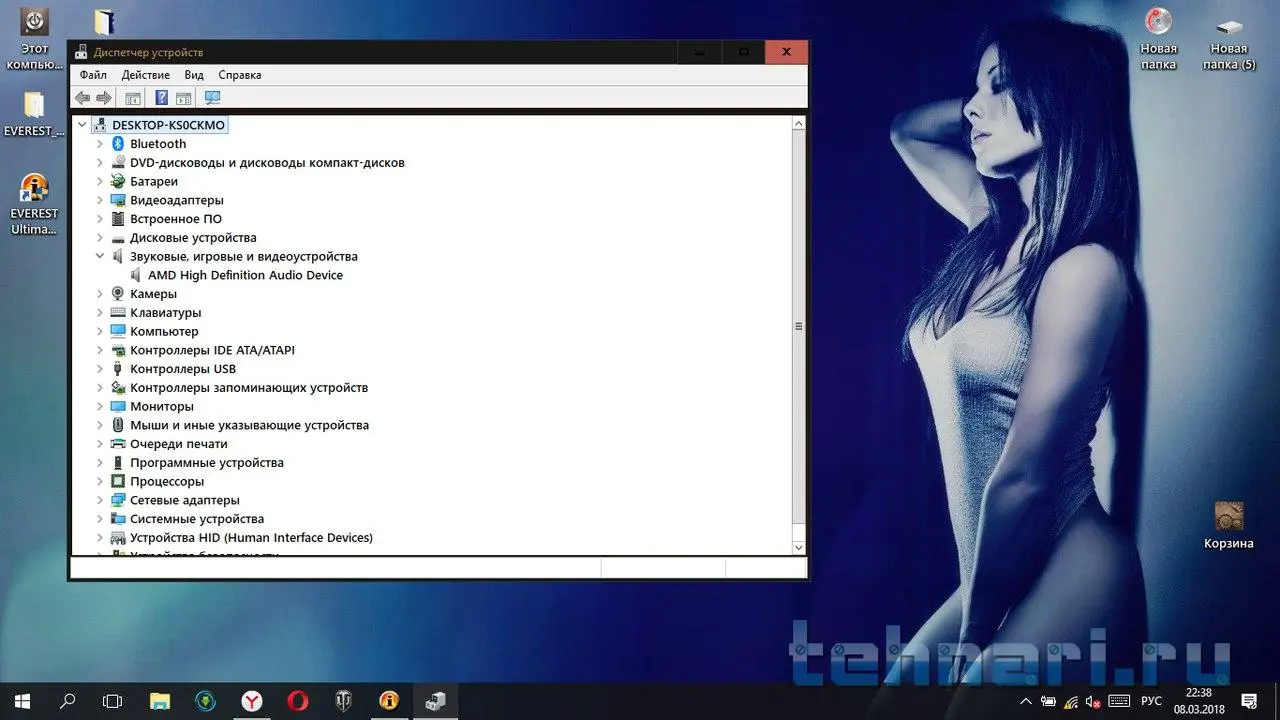Click the device list scrollbar up arrow
This screenshot has width=1280, height=720.
798,123
